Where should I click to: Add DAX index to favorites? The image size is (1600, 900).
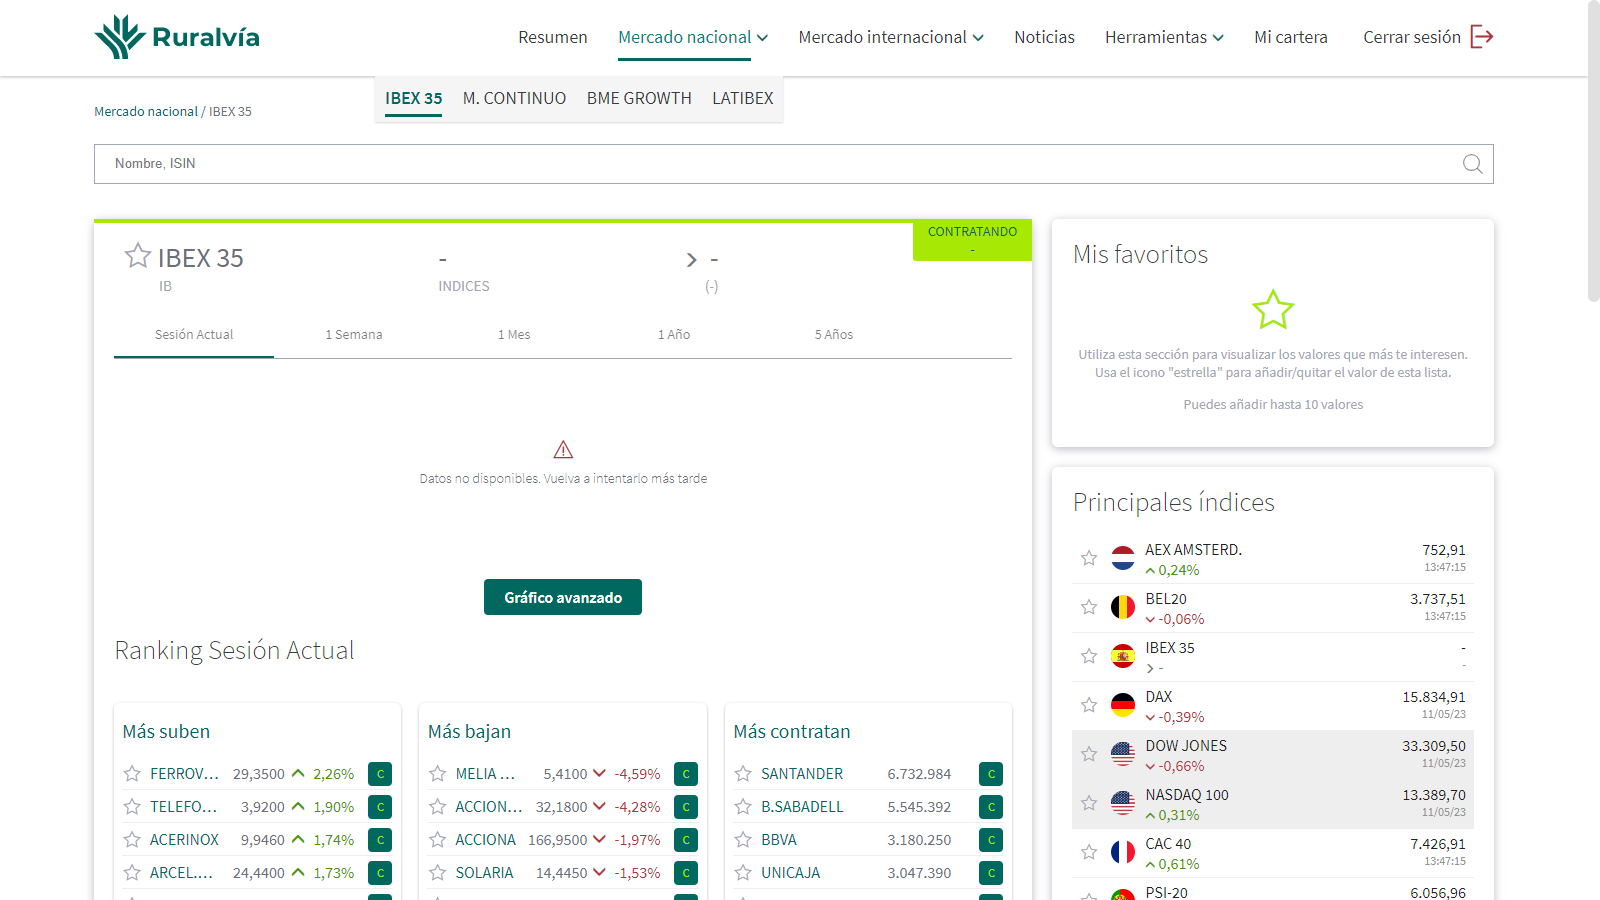point(1089,705)
